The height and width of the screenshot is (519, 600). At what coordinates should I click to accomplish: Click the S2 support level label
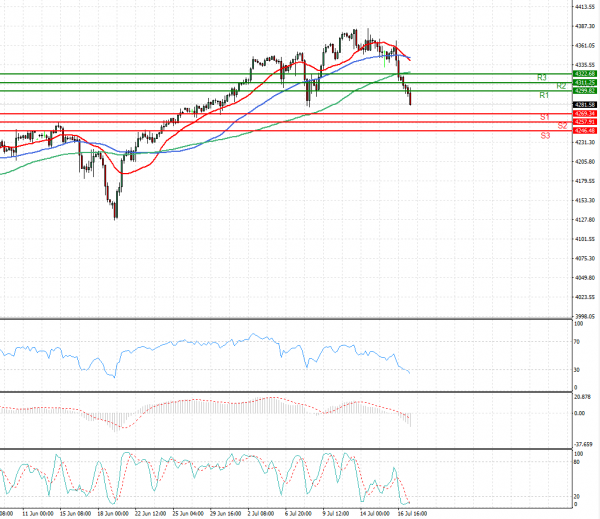(562, 126)
